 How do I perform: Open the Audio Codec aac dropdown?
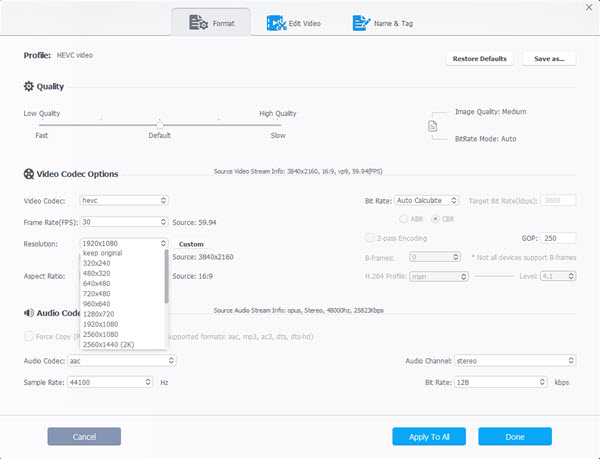[122, 360]
